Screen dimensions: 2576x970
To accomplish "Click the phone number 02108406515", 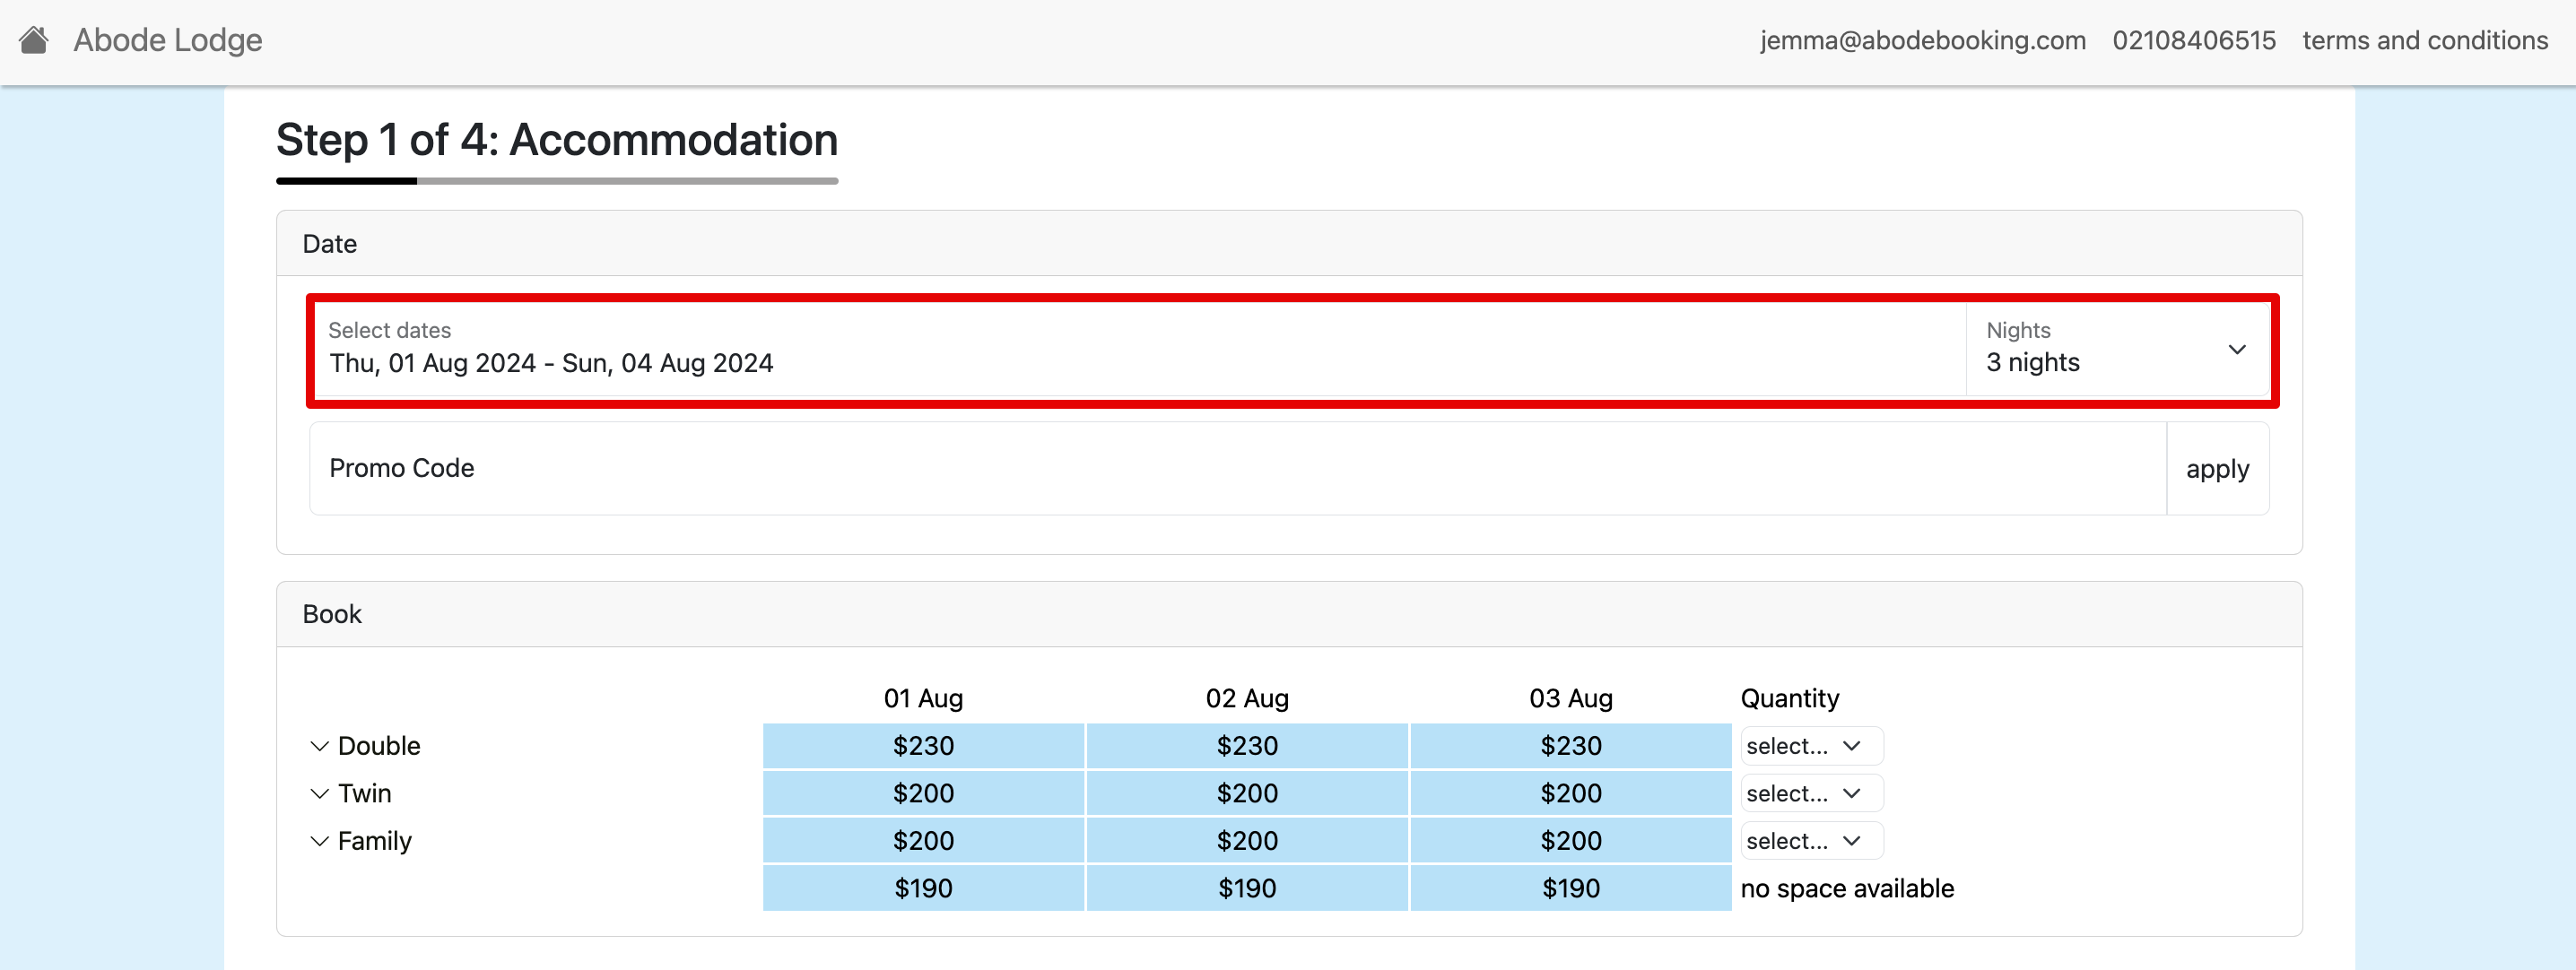I will tap(2193, 40).
